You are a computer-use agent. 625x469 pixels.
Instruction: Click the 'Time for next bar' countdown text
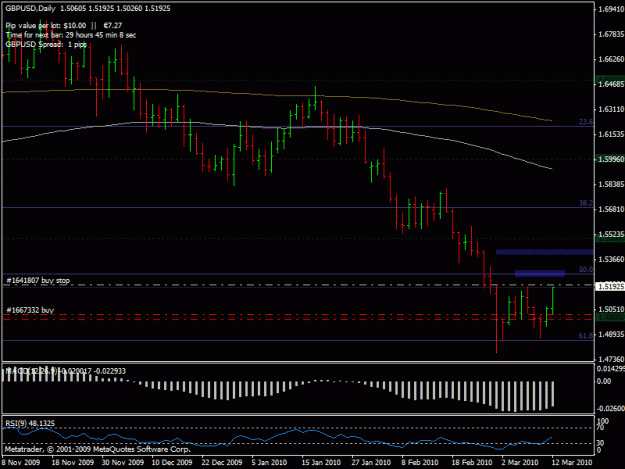point(71,35)
